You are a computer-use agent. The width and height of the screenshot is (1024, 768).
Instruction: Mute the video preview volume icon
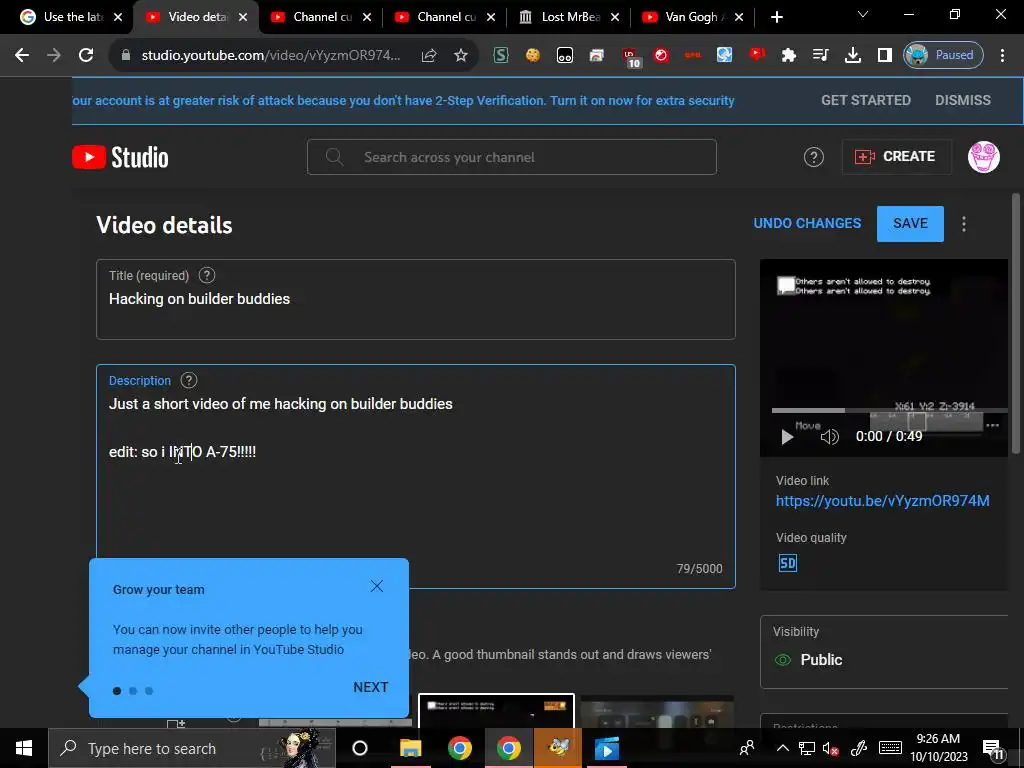(x=829, y=437)
